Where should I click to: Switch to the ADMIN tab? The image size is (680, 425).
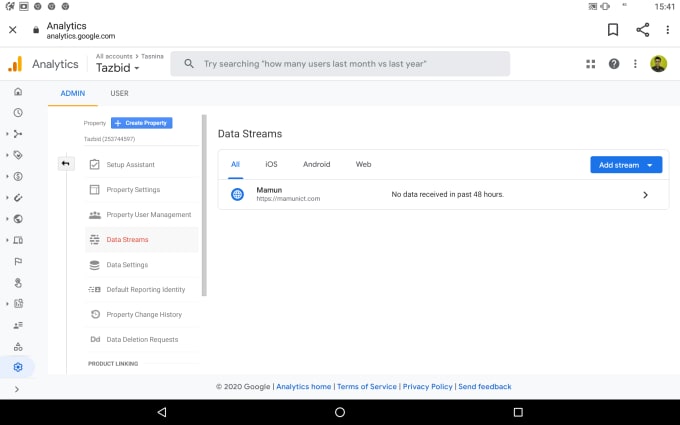(73, 93)
